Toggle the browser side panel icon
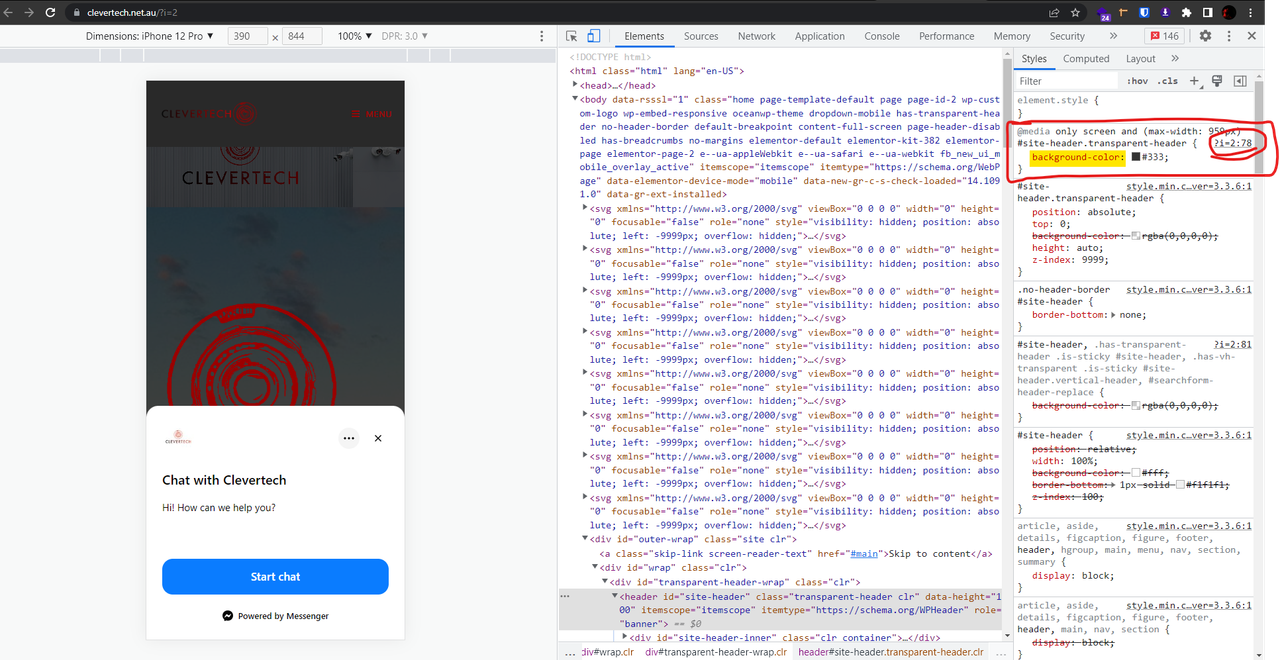 click(1207, 12)
